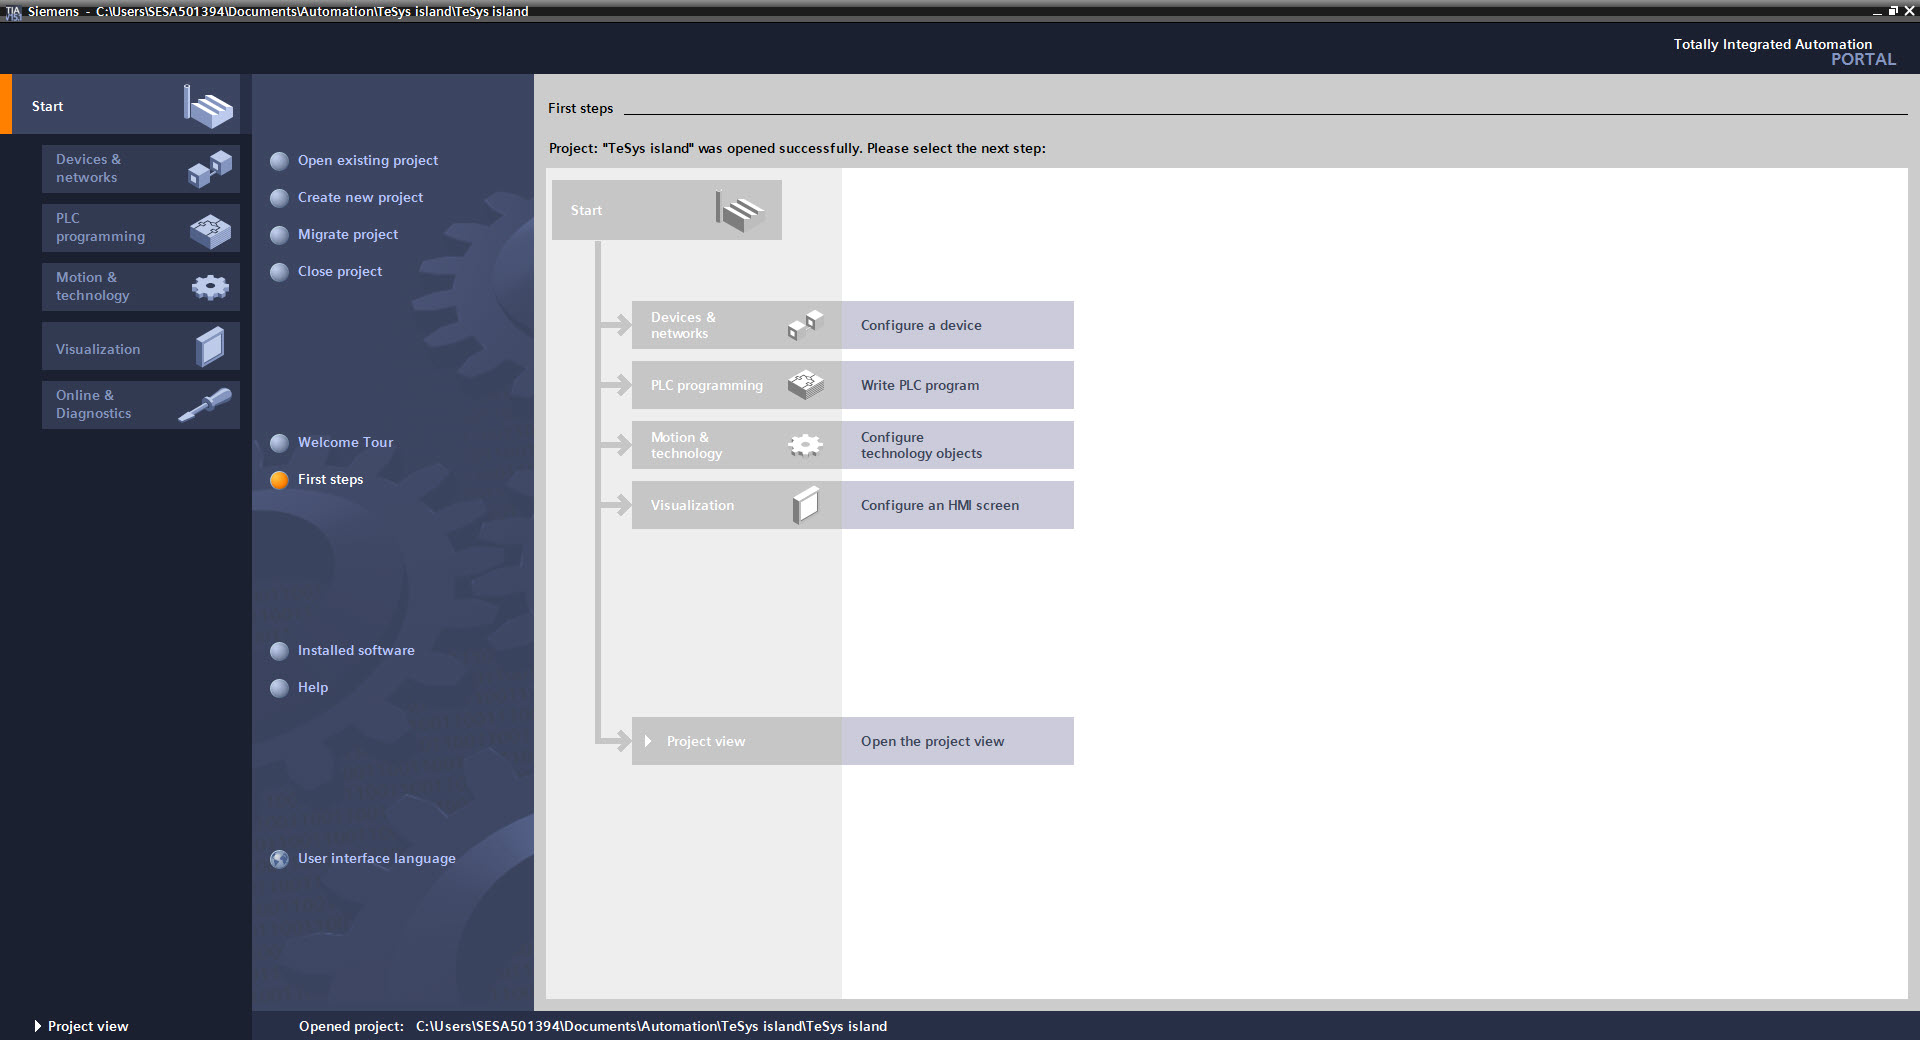
Task: Switch to Motion & technology portal
Action: 141,287
